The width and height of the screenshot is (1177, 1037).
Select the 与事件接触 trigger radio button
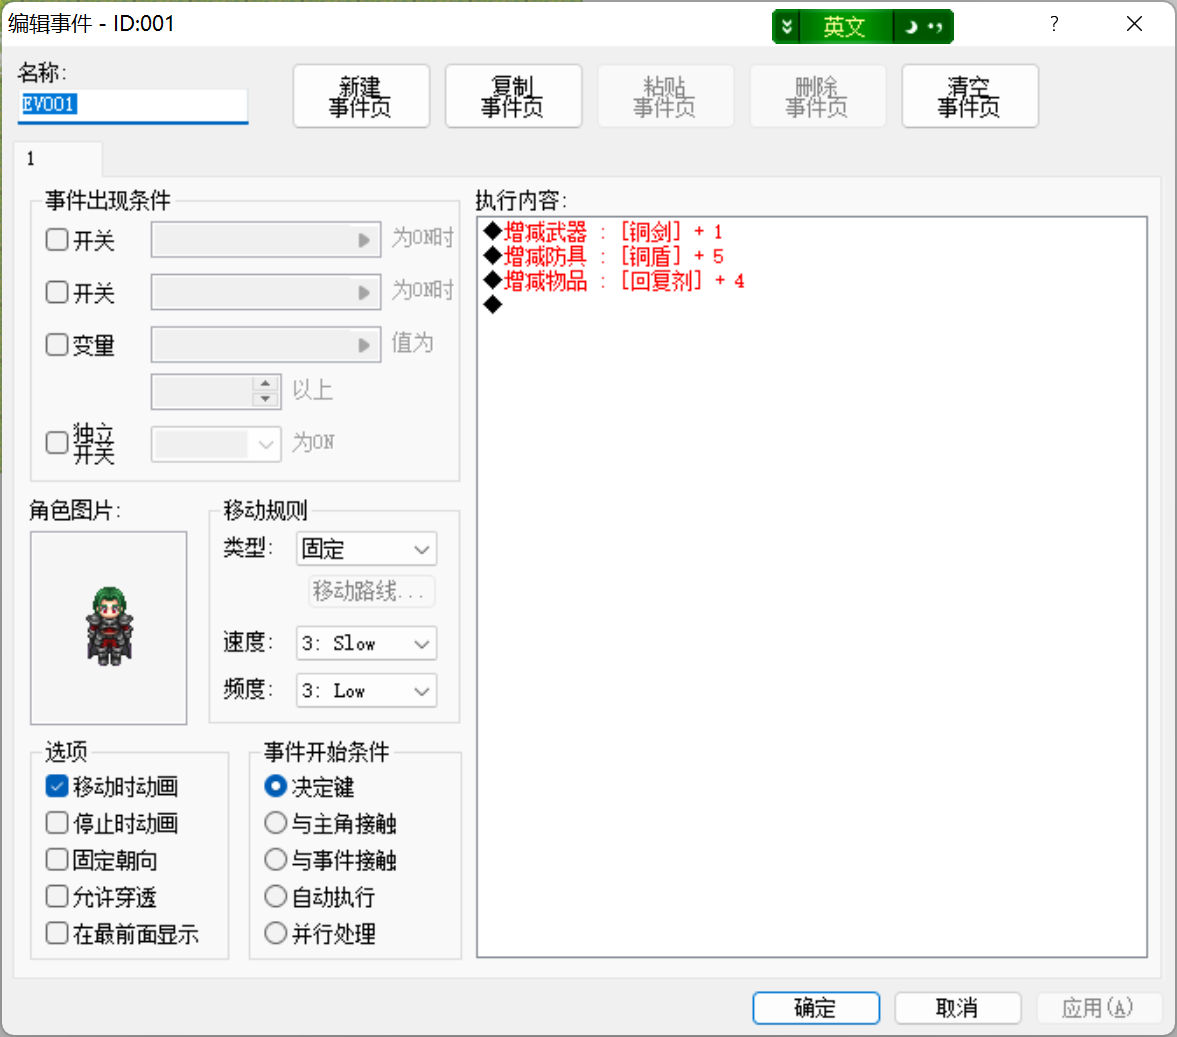coord(275,860)
